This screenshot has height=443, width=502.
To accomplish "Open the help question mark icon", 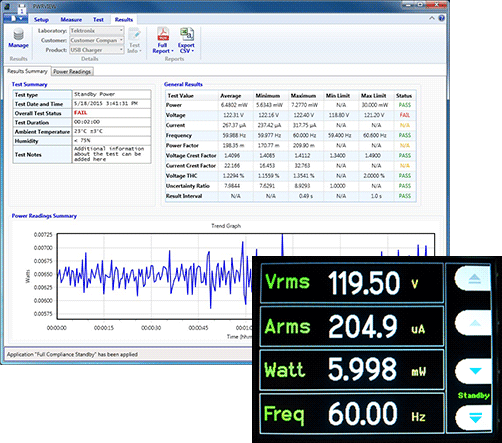I will tap(441, 18).
